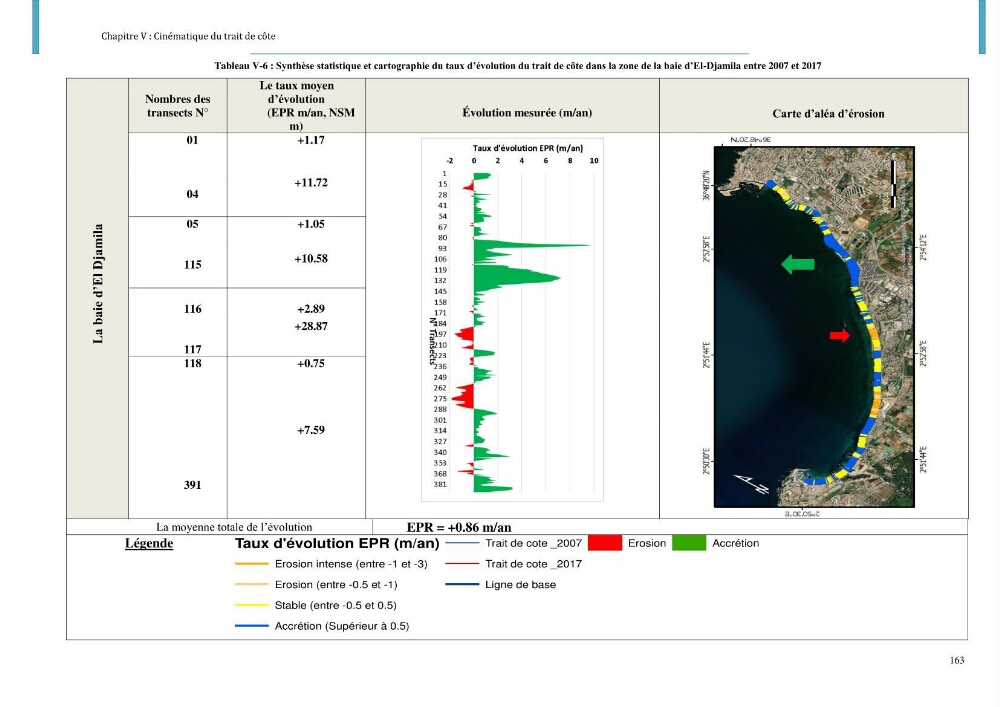Select transect number '116' cell
This screenshot has height=707, width=1000.
tap(193, 309)
